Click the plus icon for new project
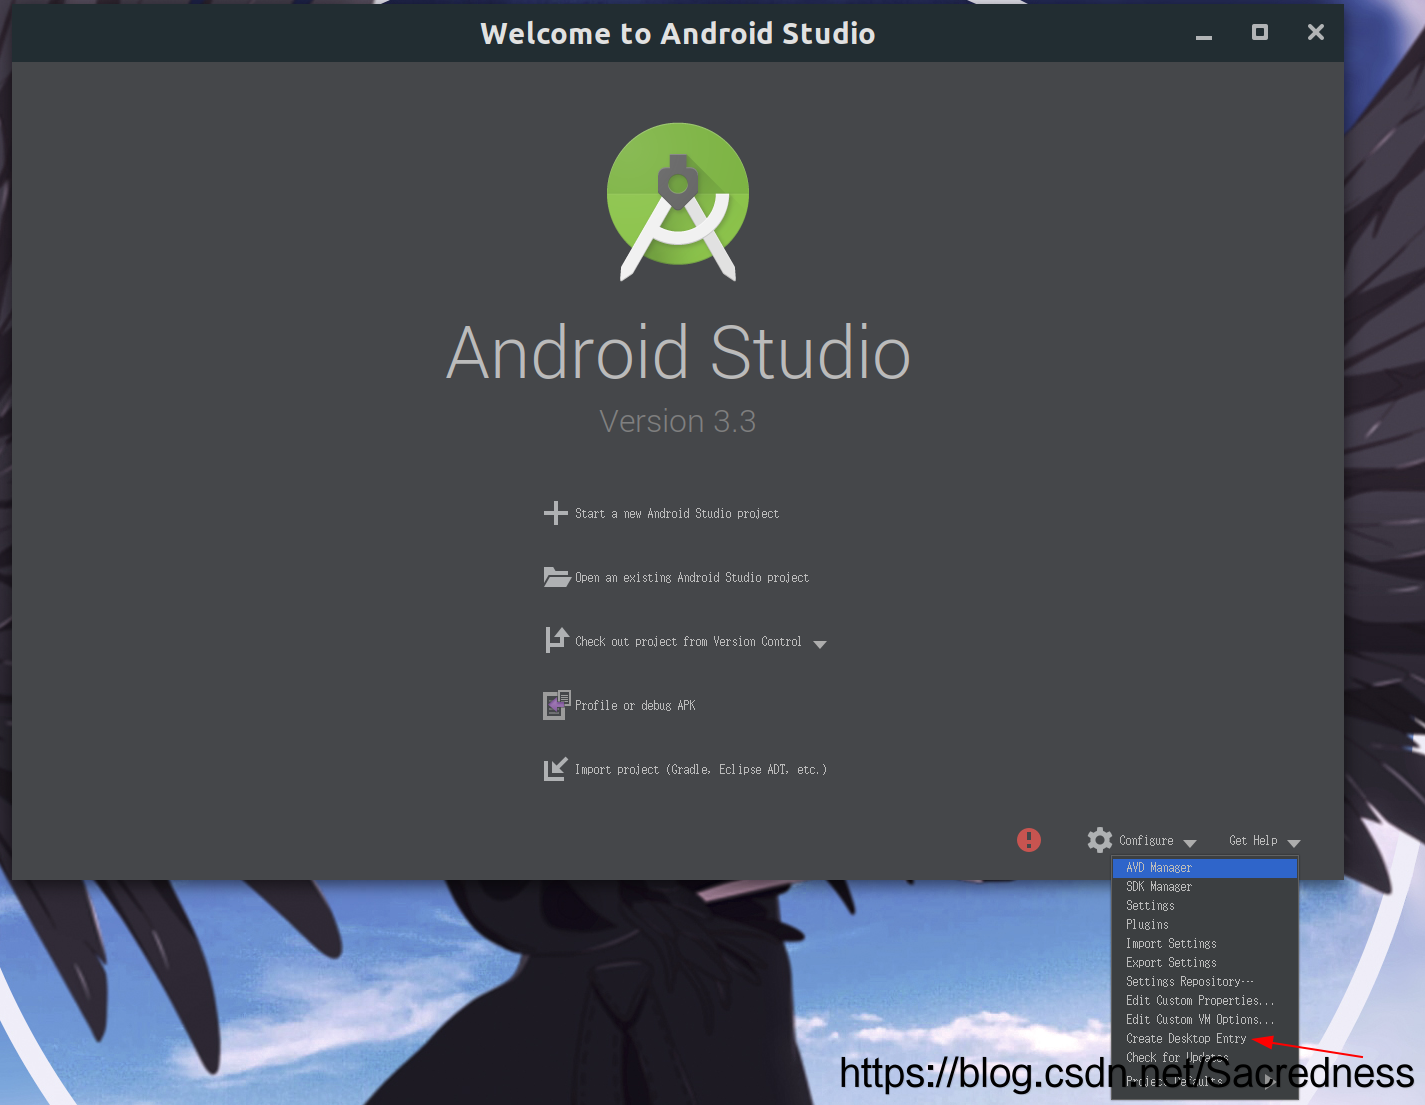 click(556, 513)
